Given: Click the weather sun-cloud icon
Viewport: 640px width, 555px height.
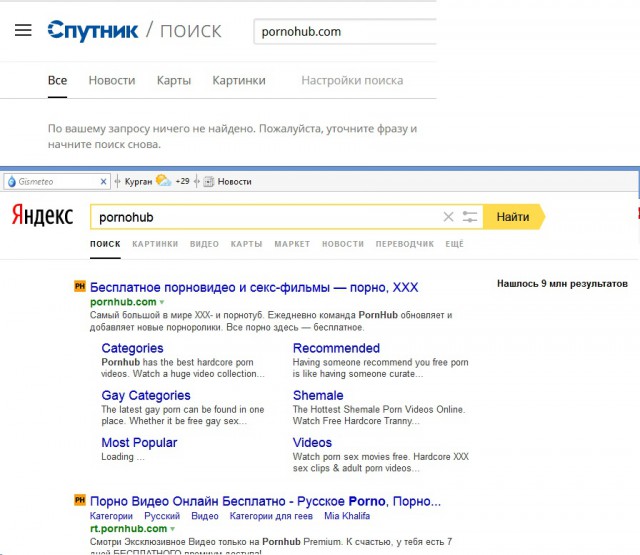Looking at the screenshot, I should click(163, 180).
